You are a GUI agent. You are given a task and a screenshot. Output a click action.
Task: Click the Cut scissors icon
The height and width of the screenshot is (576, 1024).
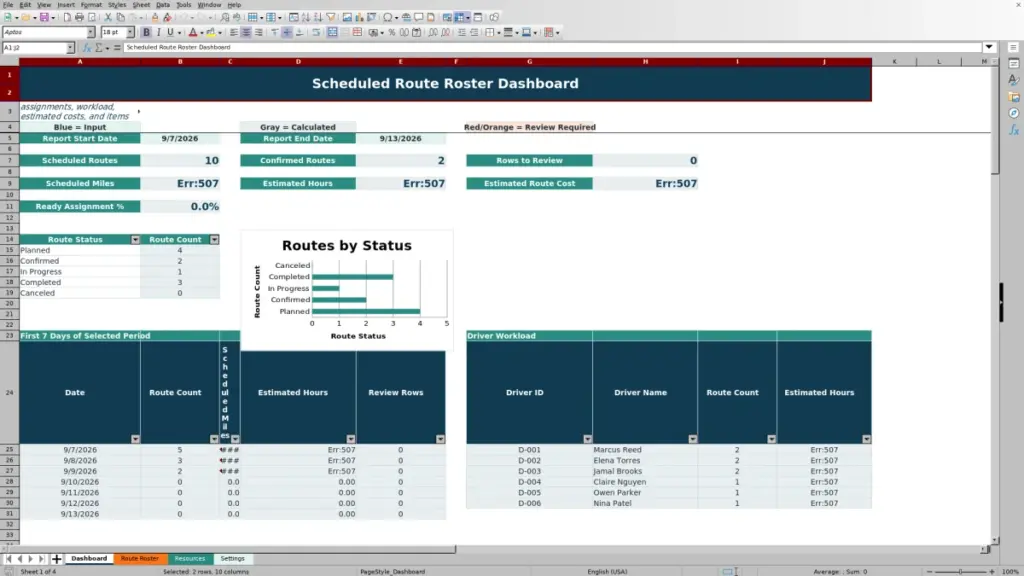click(x=108, y=17)
